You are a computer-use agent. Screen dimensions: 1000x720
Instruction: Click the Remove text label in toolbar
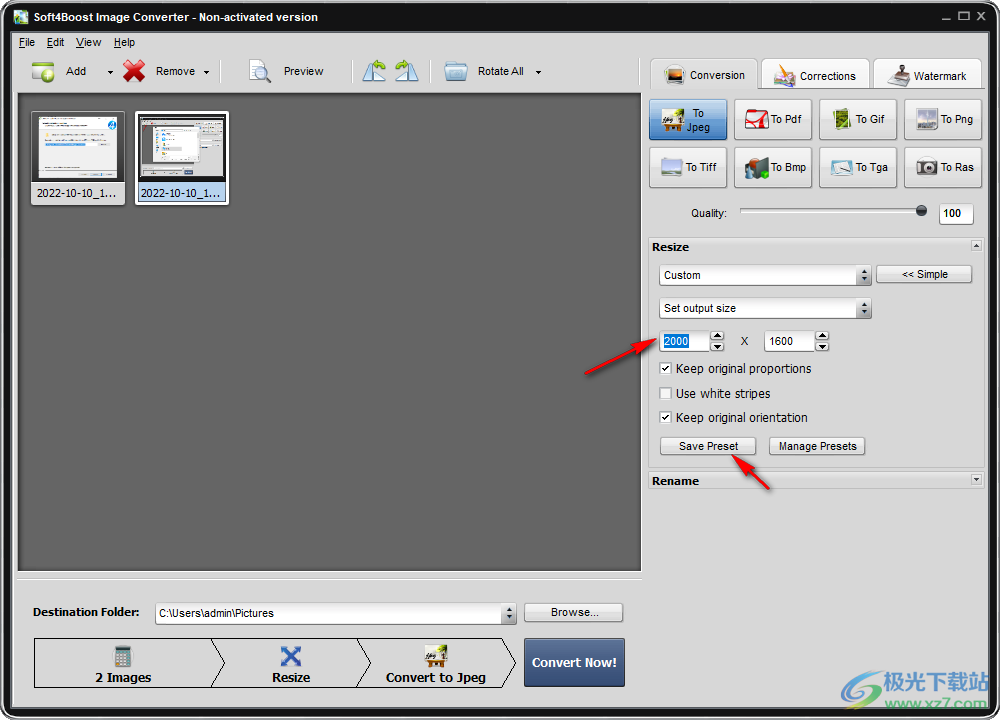click(x=175, y=71)
